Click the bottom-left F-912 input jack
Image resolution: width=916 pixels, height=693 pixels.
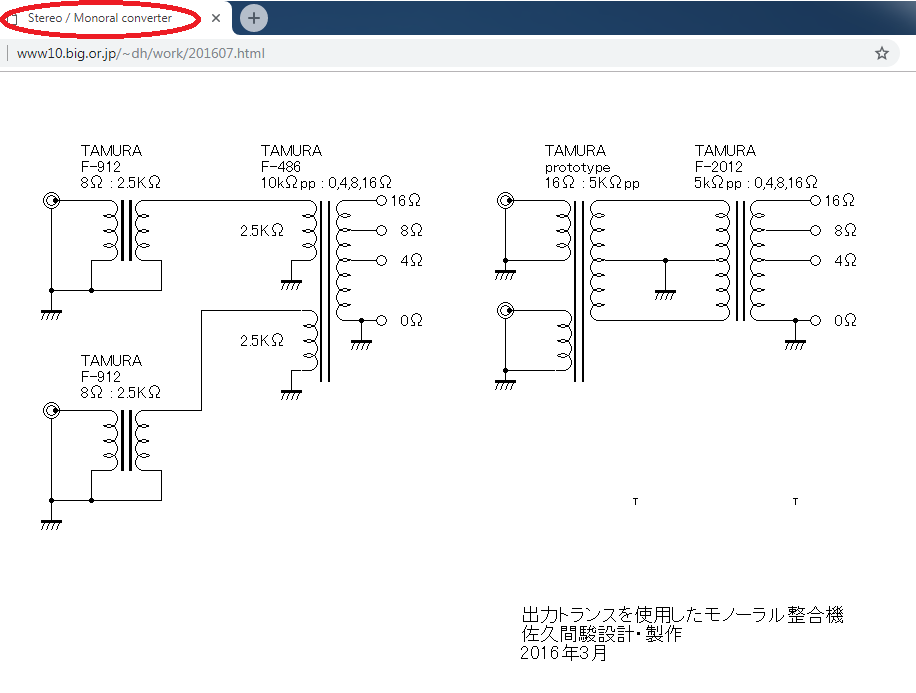tap(51, 410)
